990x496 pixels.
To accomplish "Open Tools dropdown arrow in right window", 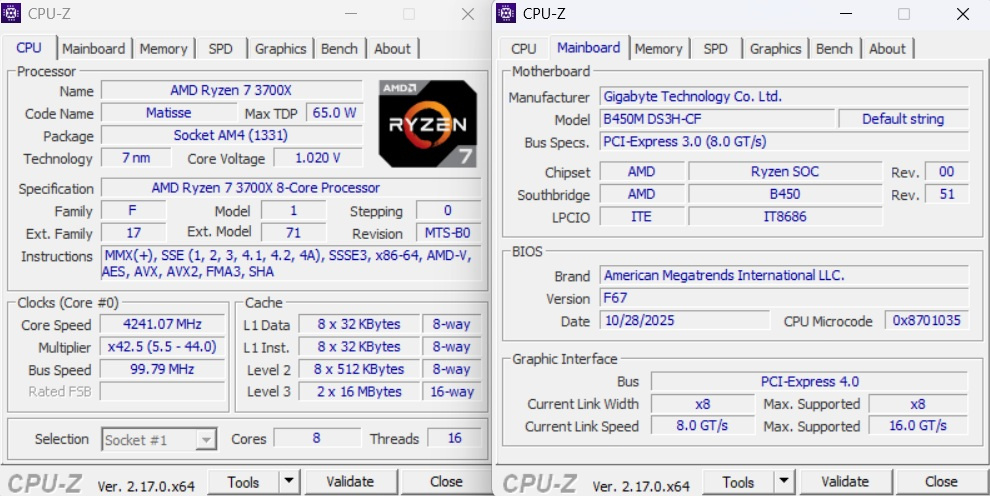I will (784, 482).
